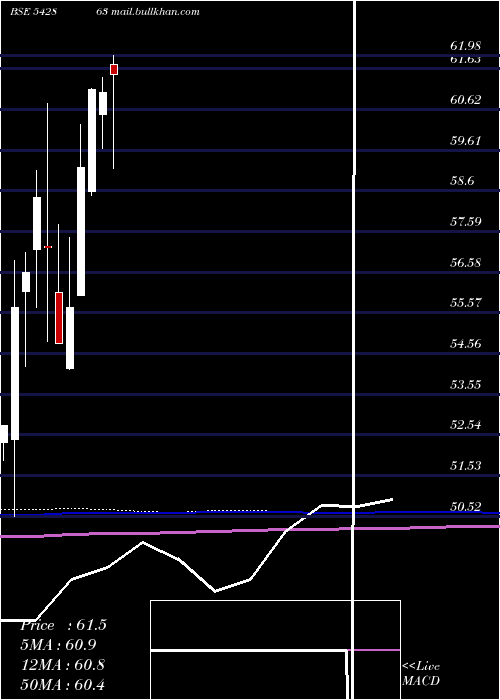The height and width of the screenshot is (700, 500).
Task: Click the 5MA : 60.9 value
Action: (59, 645)
